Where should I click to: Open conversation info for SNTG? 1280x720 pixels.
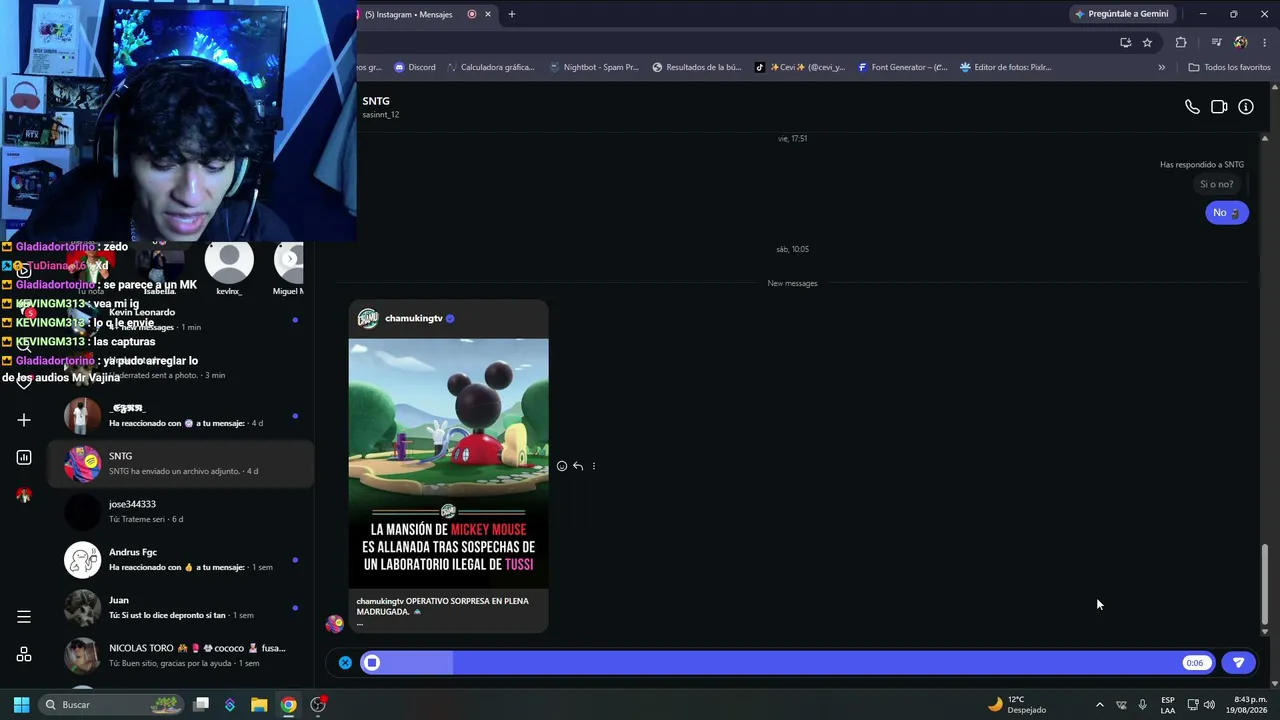[1246, 107]
